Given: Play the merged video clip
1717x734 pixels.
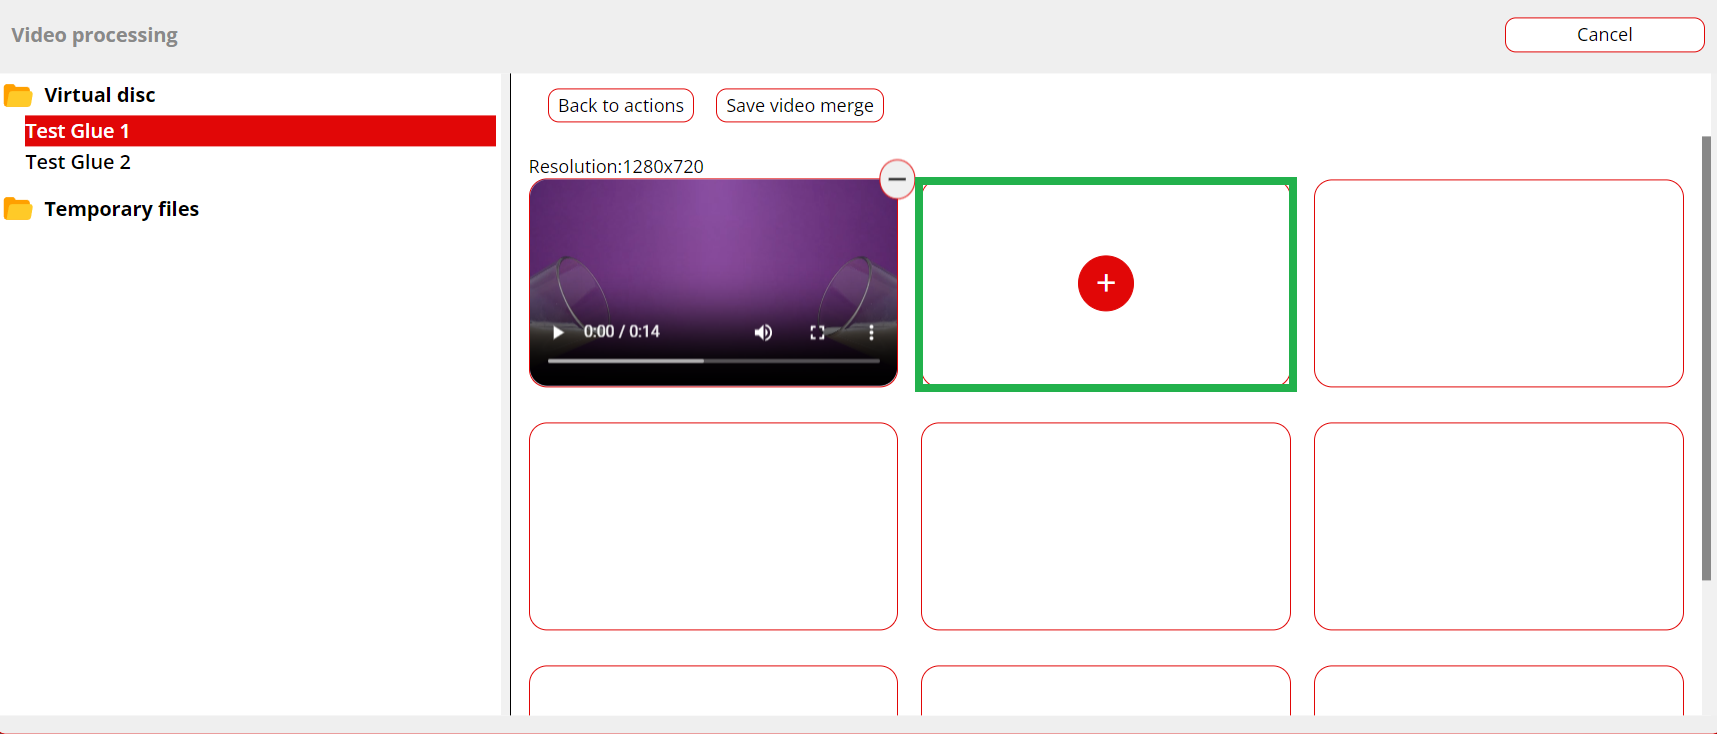Looking at the screenshot, I should (x=558, y=332).
